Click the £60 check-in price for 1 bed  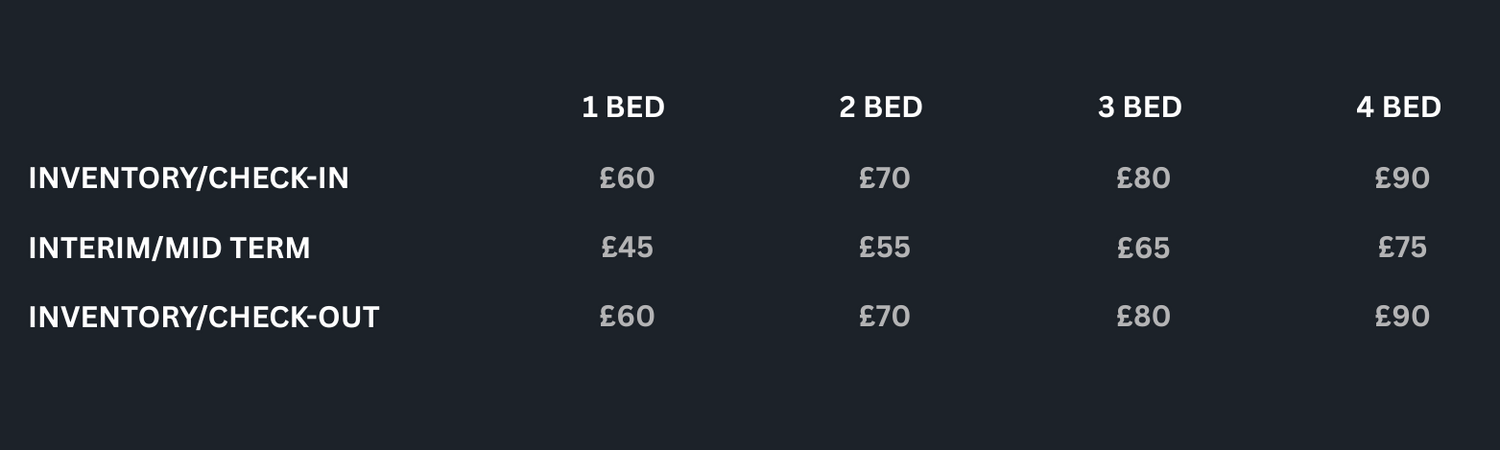pos(627,178)
